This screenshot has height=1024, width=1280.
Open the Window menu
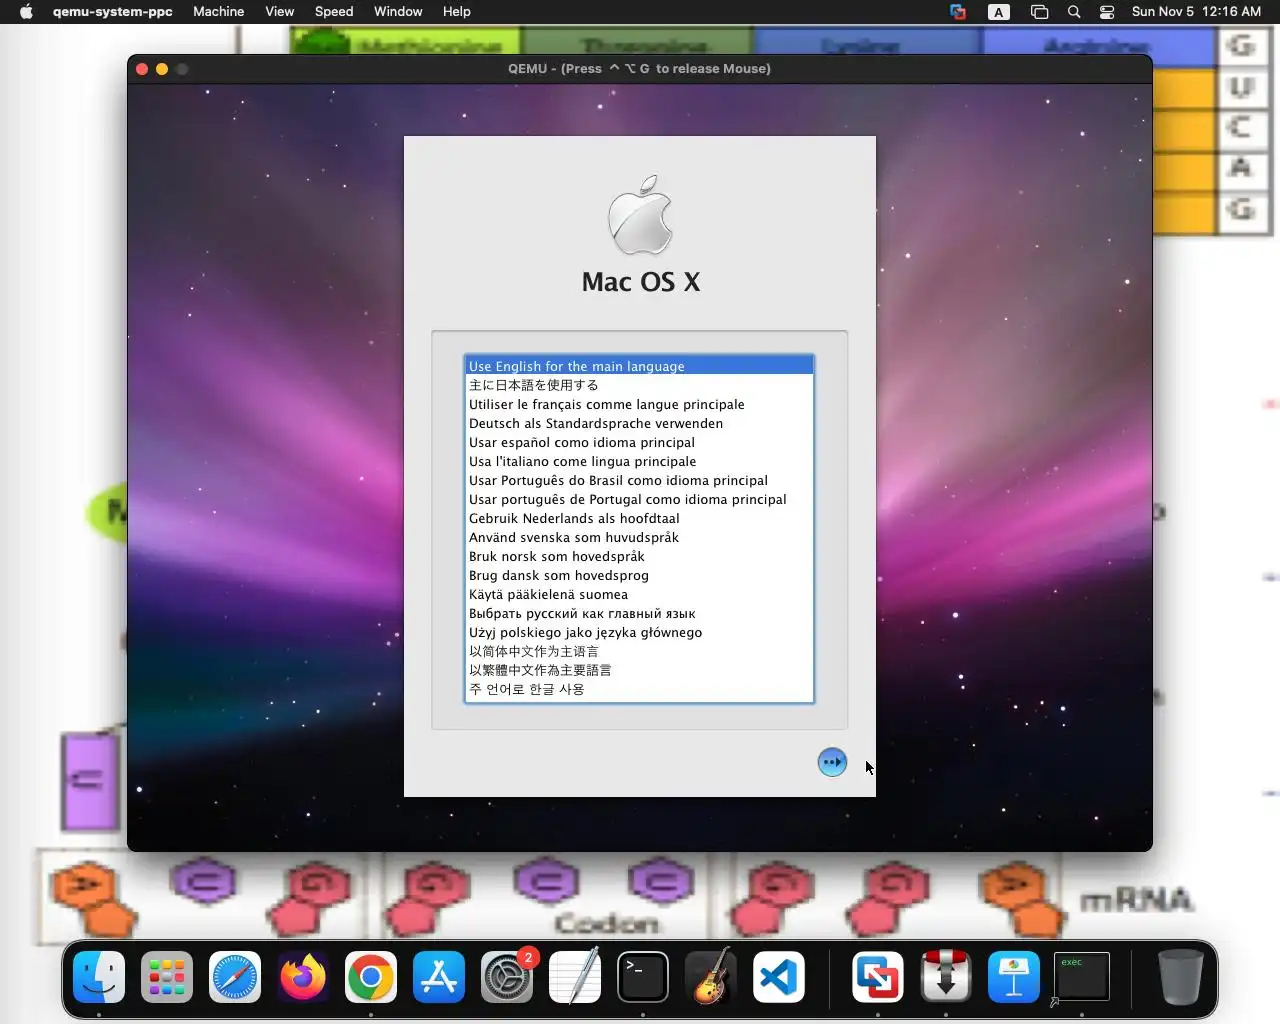[x=398, y=11]
